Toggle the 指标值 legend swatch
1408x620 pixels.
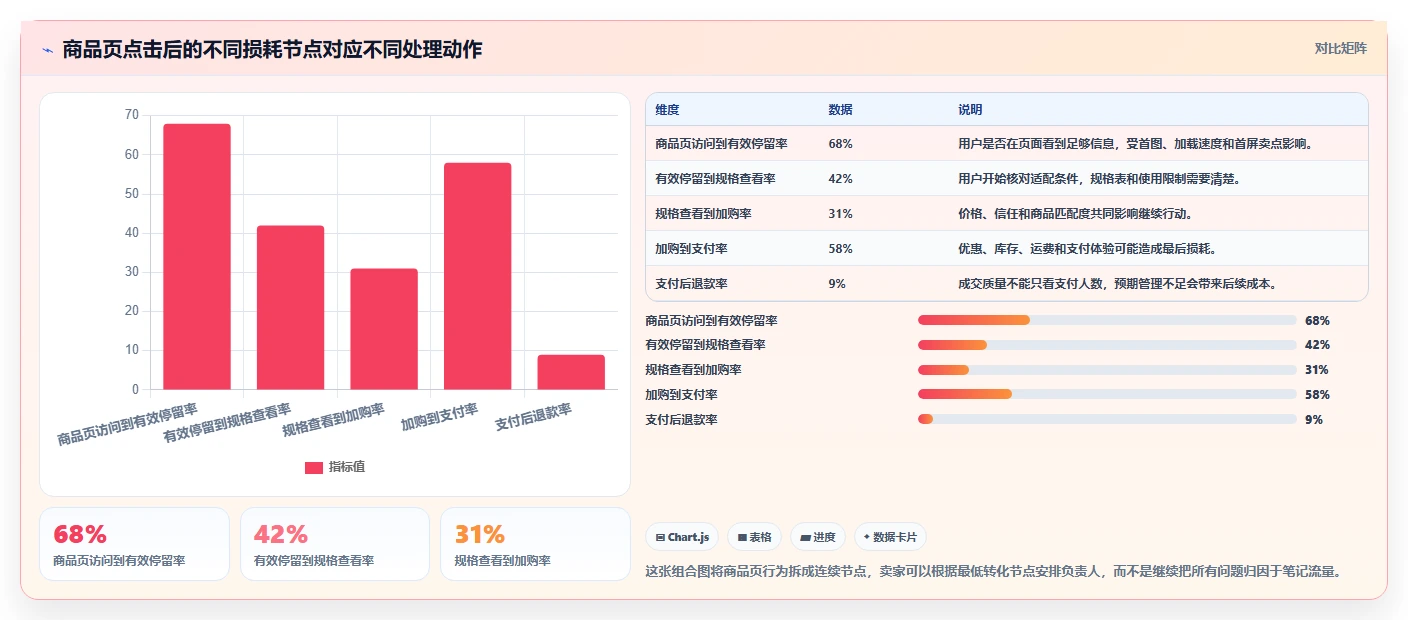click(x=314, y=467)
